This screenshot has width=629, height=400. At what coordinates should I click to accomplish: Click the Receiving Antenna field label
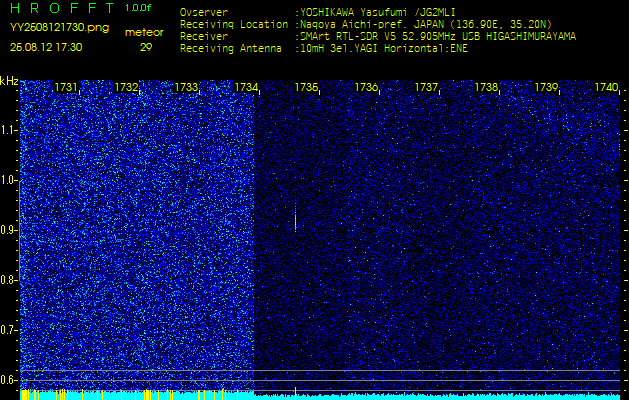(231, 49)
